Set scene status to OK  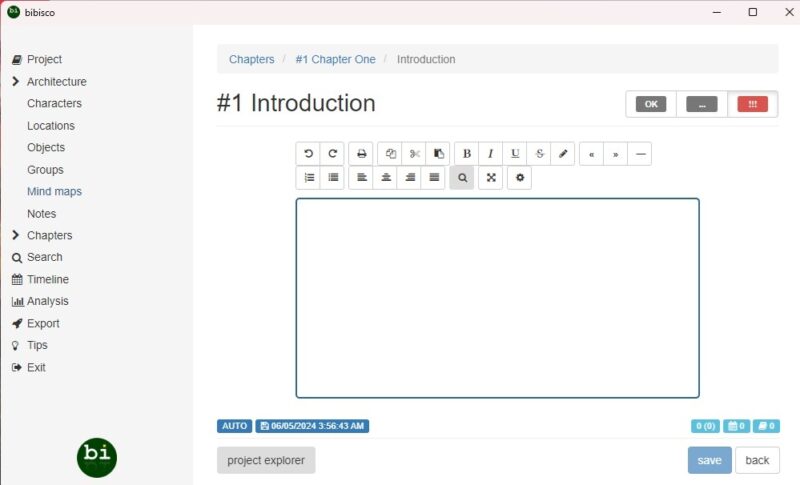point(651,104)
